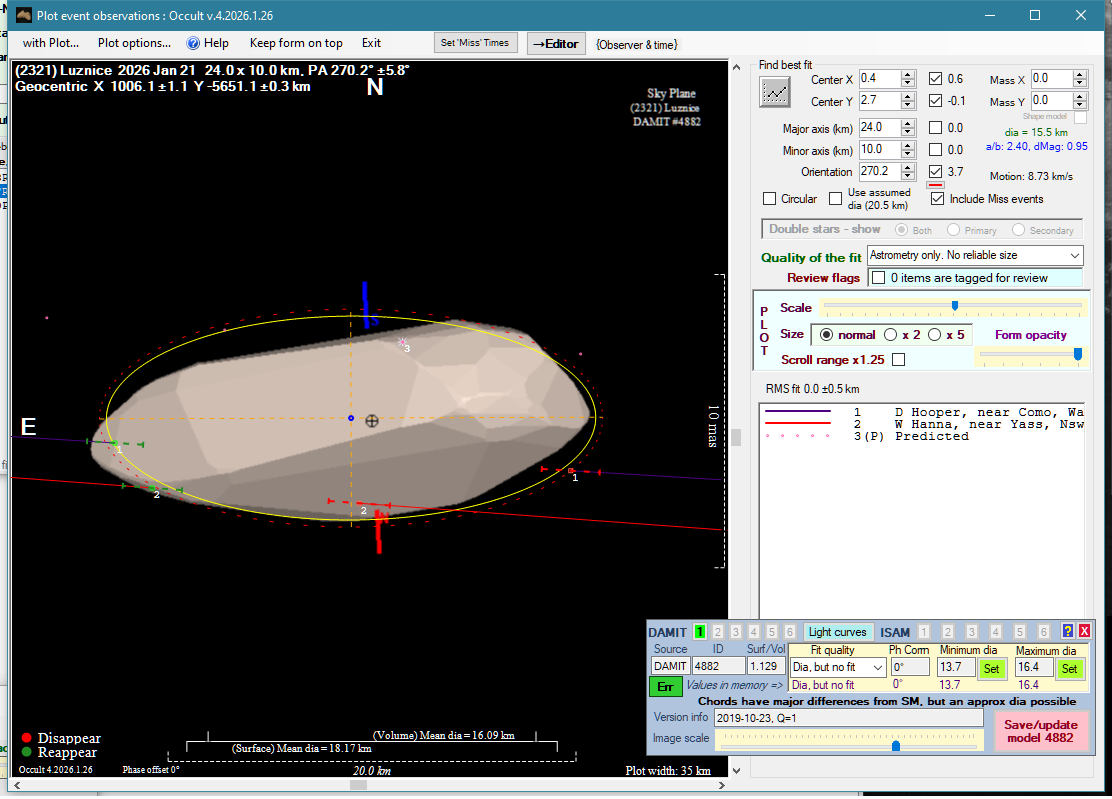Click the Save/update model 4882 button
This screenshot has height=799, width=1112.
click(1040, 731)
